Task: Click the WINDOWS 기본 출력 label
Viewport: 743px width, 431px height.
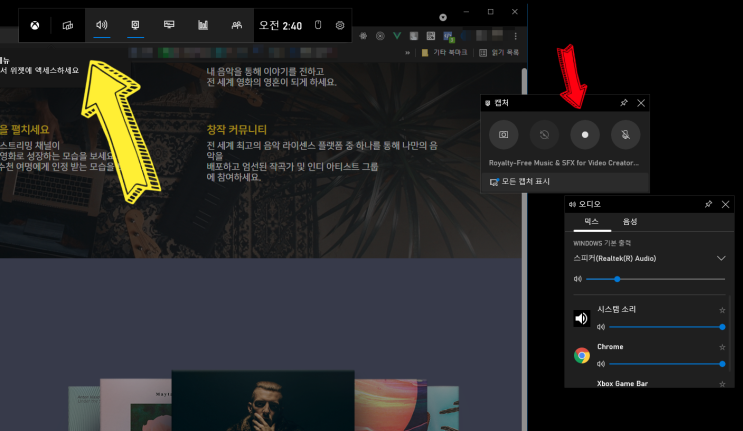Action: (602, 243)
